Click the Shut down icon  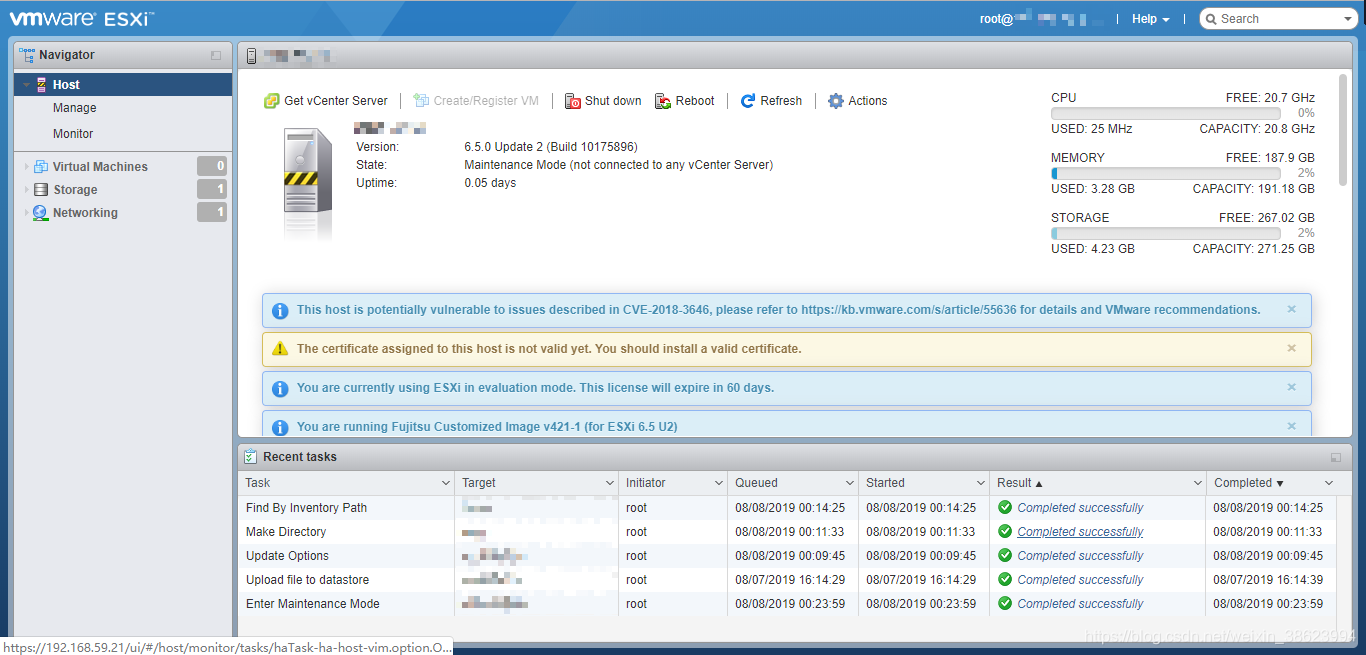click(x=573, y=101)
